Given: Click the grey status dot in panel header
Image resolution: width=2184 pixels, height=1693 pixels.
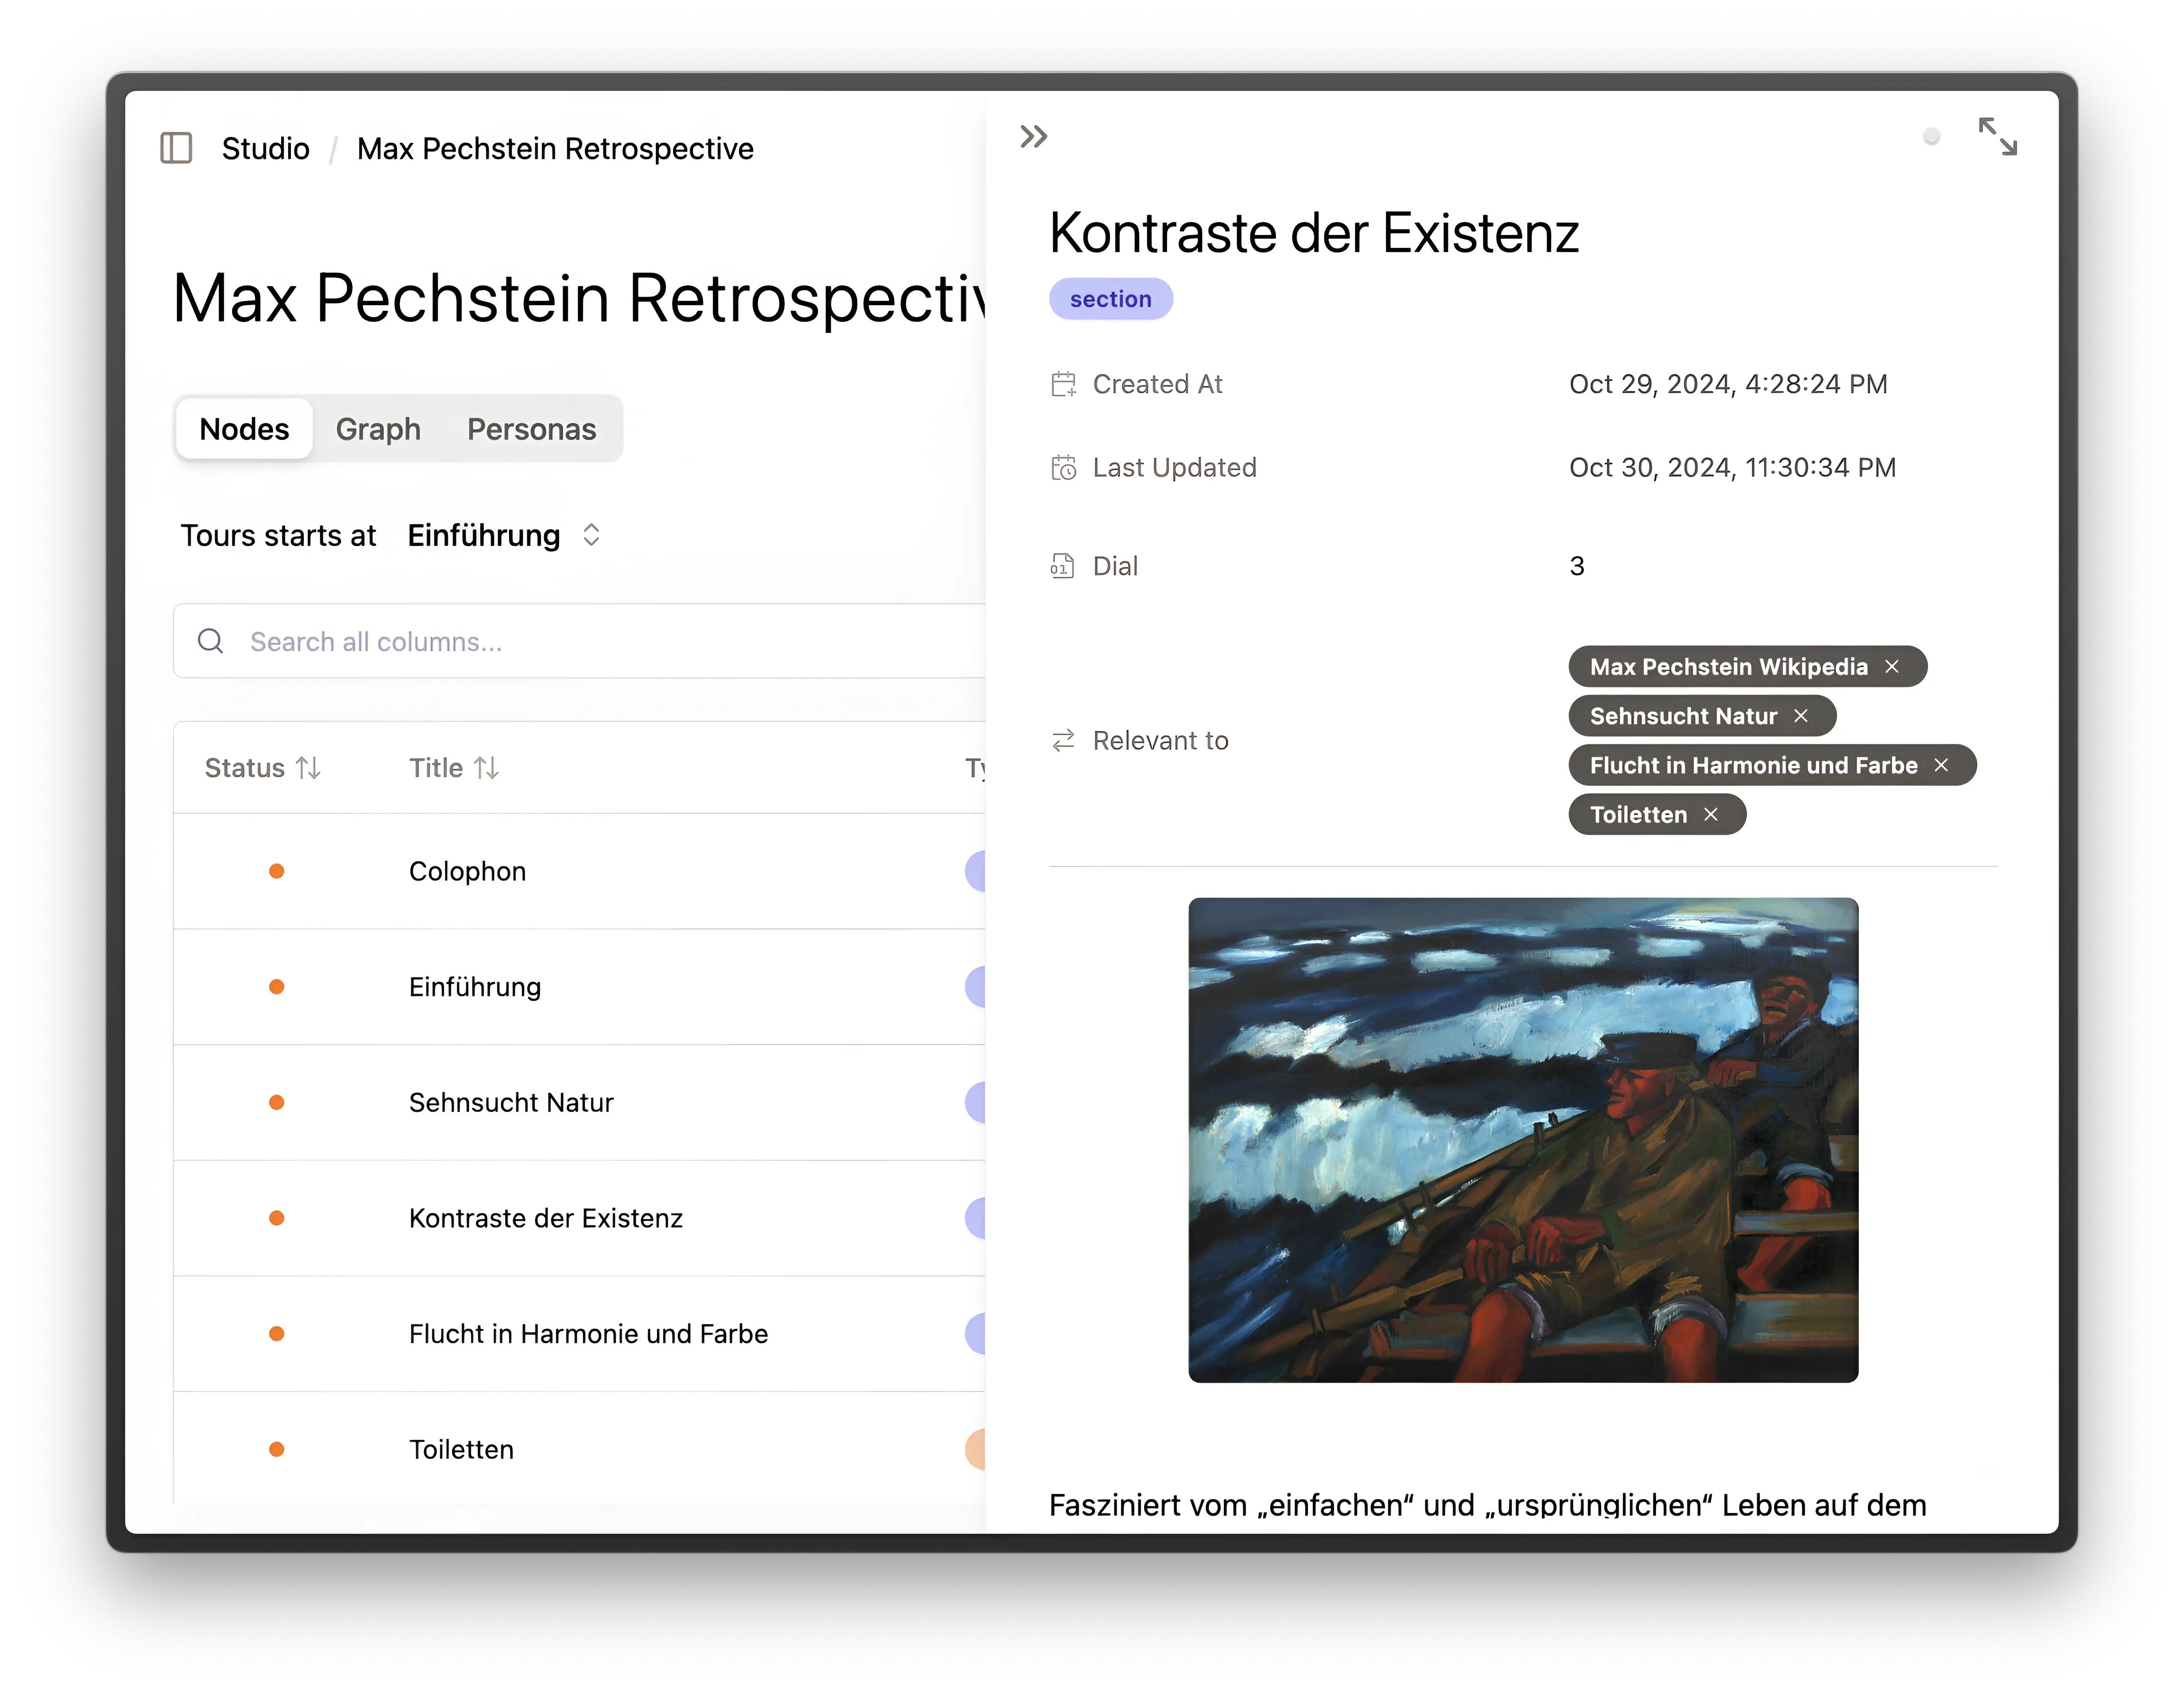Looking at the screenshot, I should point(1931,136).
